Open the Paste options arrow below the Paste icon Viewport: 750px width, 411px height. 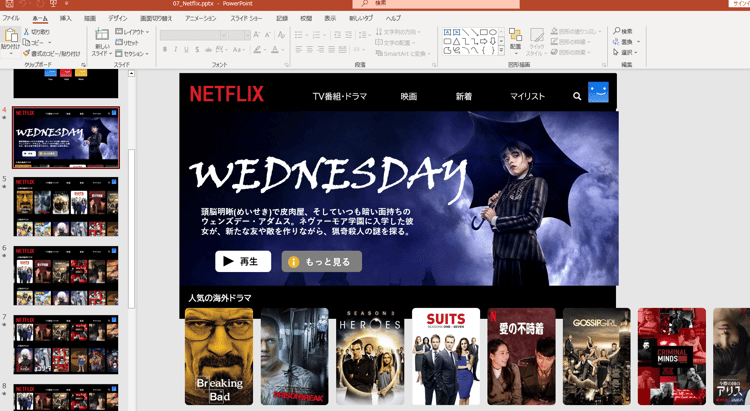click(x=11, y=53)
